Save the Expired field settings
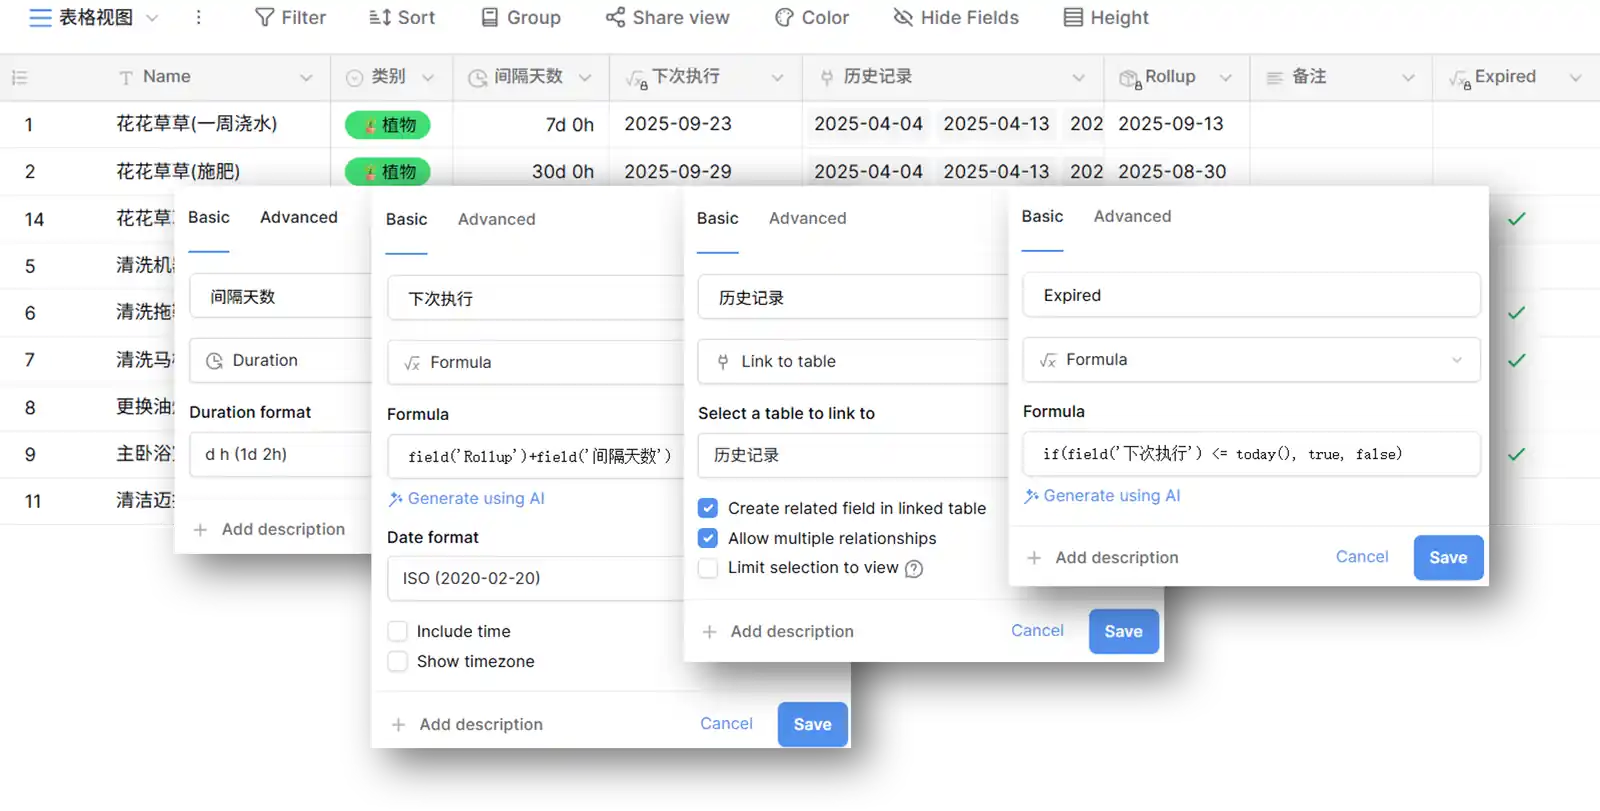Viewport: 1600px width, 811px height. click(1447, 558)
